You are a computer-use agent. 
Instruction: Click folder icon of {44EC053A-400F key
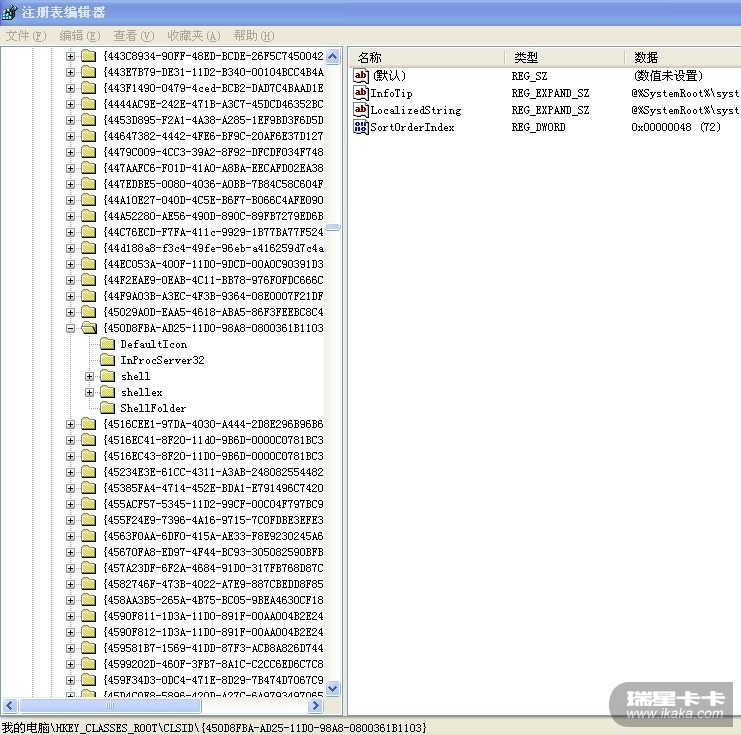pyautogui.click(x=88, y=264)
